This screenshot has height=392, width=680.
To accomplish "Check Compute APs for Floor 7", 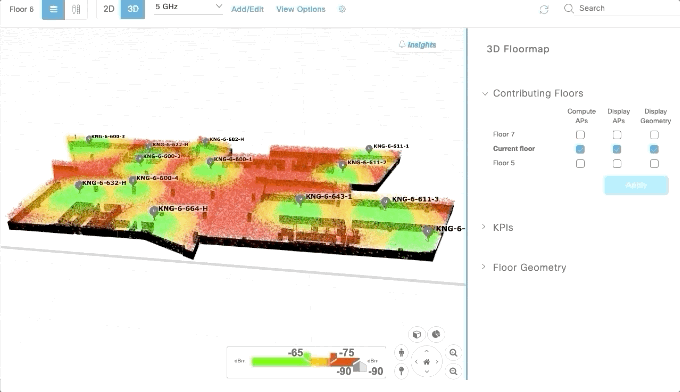I will pos(580,135).
